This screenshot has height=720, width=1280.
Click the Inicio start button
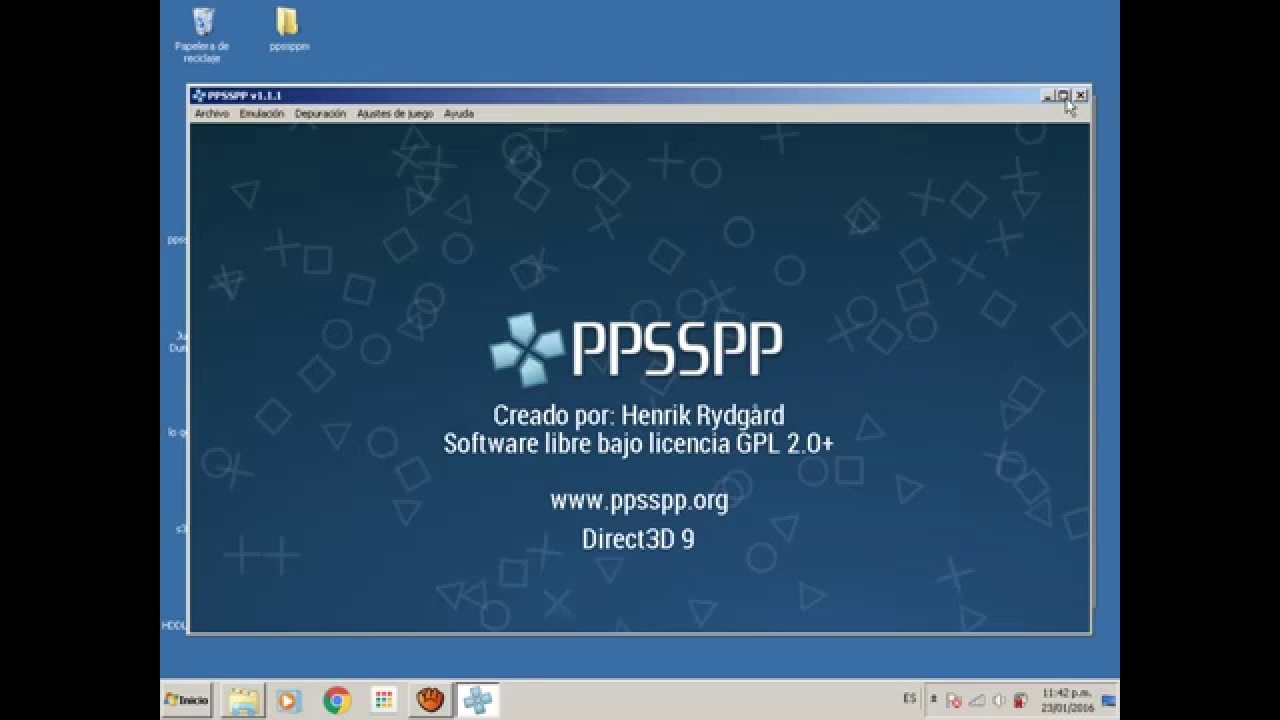pos(187,700)
